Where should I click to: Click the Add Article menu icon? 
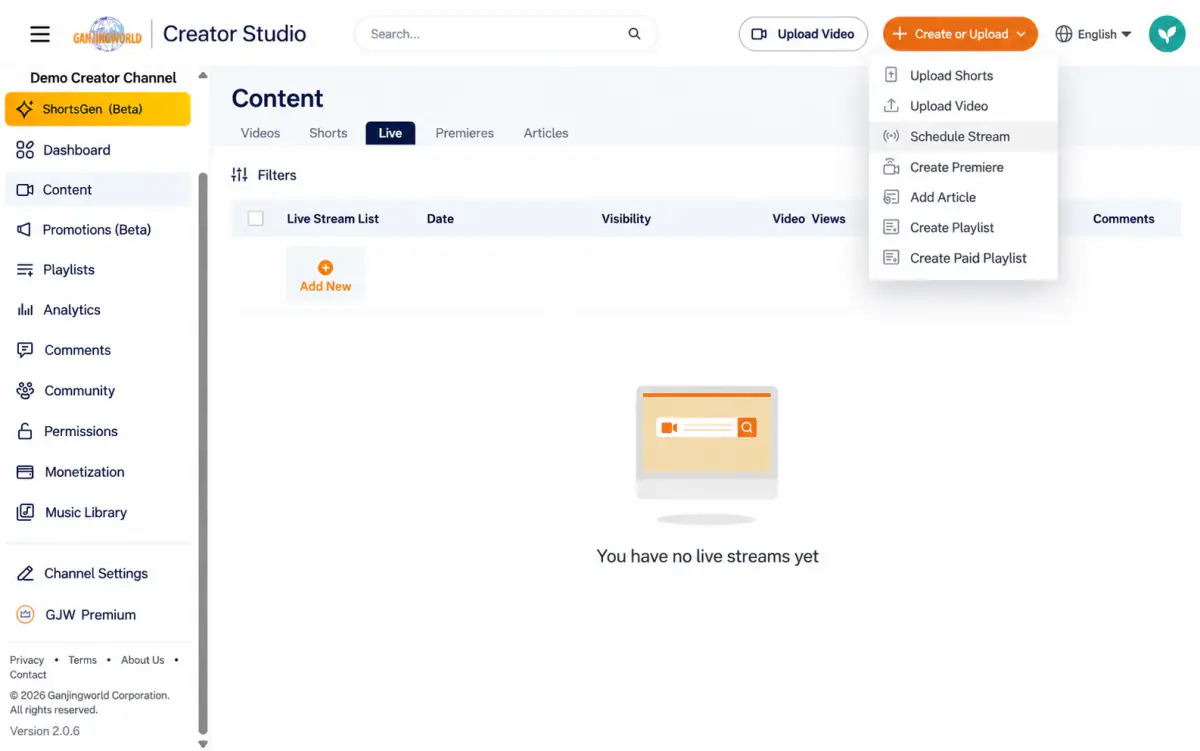891,198
